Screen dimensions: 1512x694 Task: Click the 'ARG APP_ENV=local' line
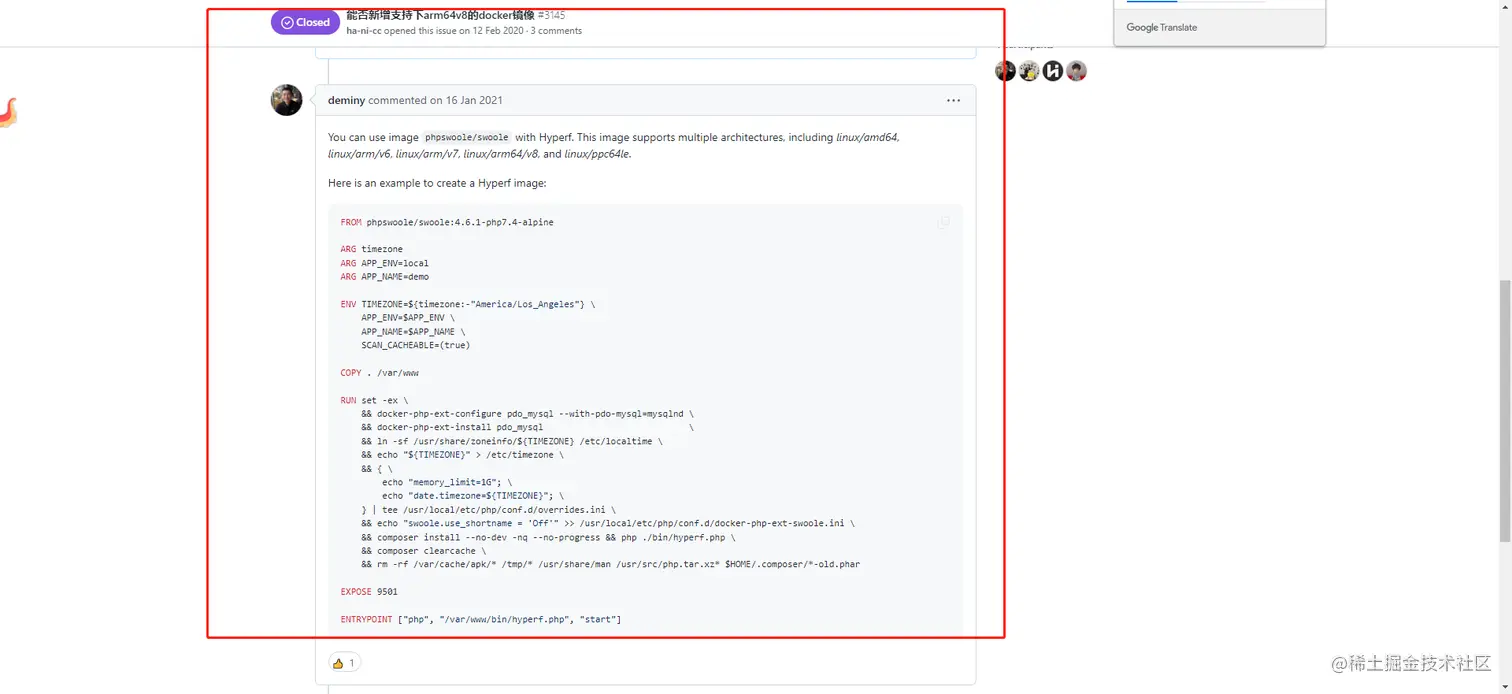[384, 263]
